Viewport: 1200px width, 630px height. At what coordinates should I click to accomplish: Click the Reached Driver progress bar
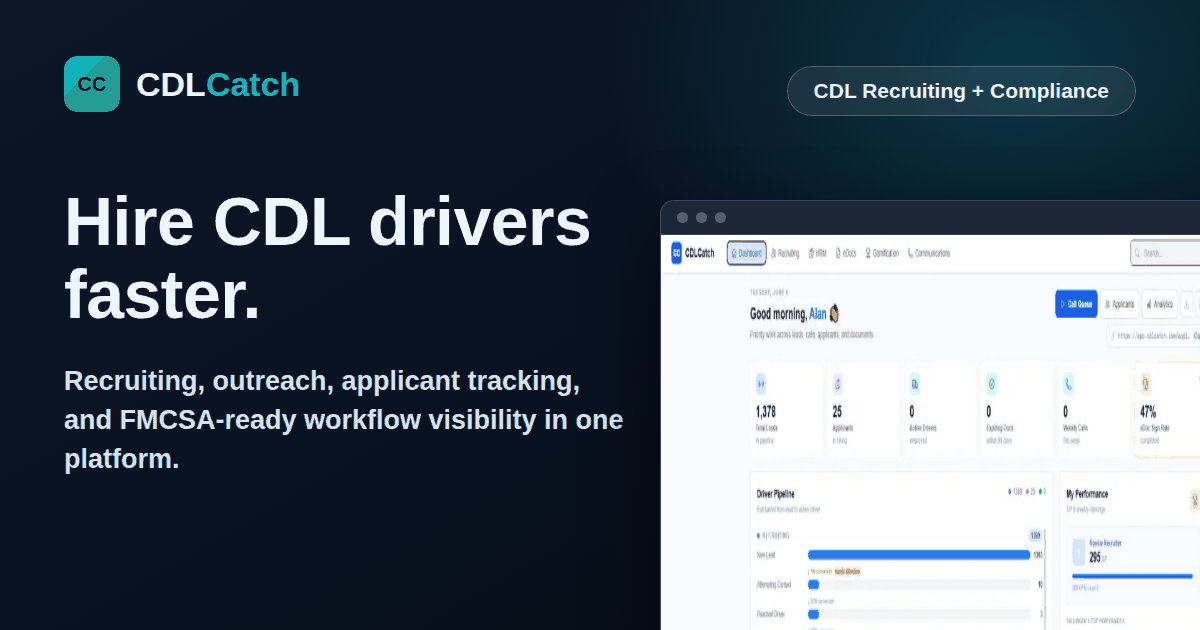[919, 614]
